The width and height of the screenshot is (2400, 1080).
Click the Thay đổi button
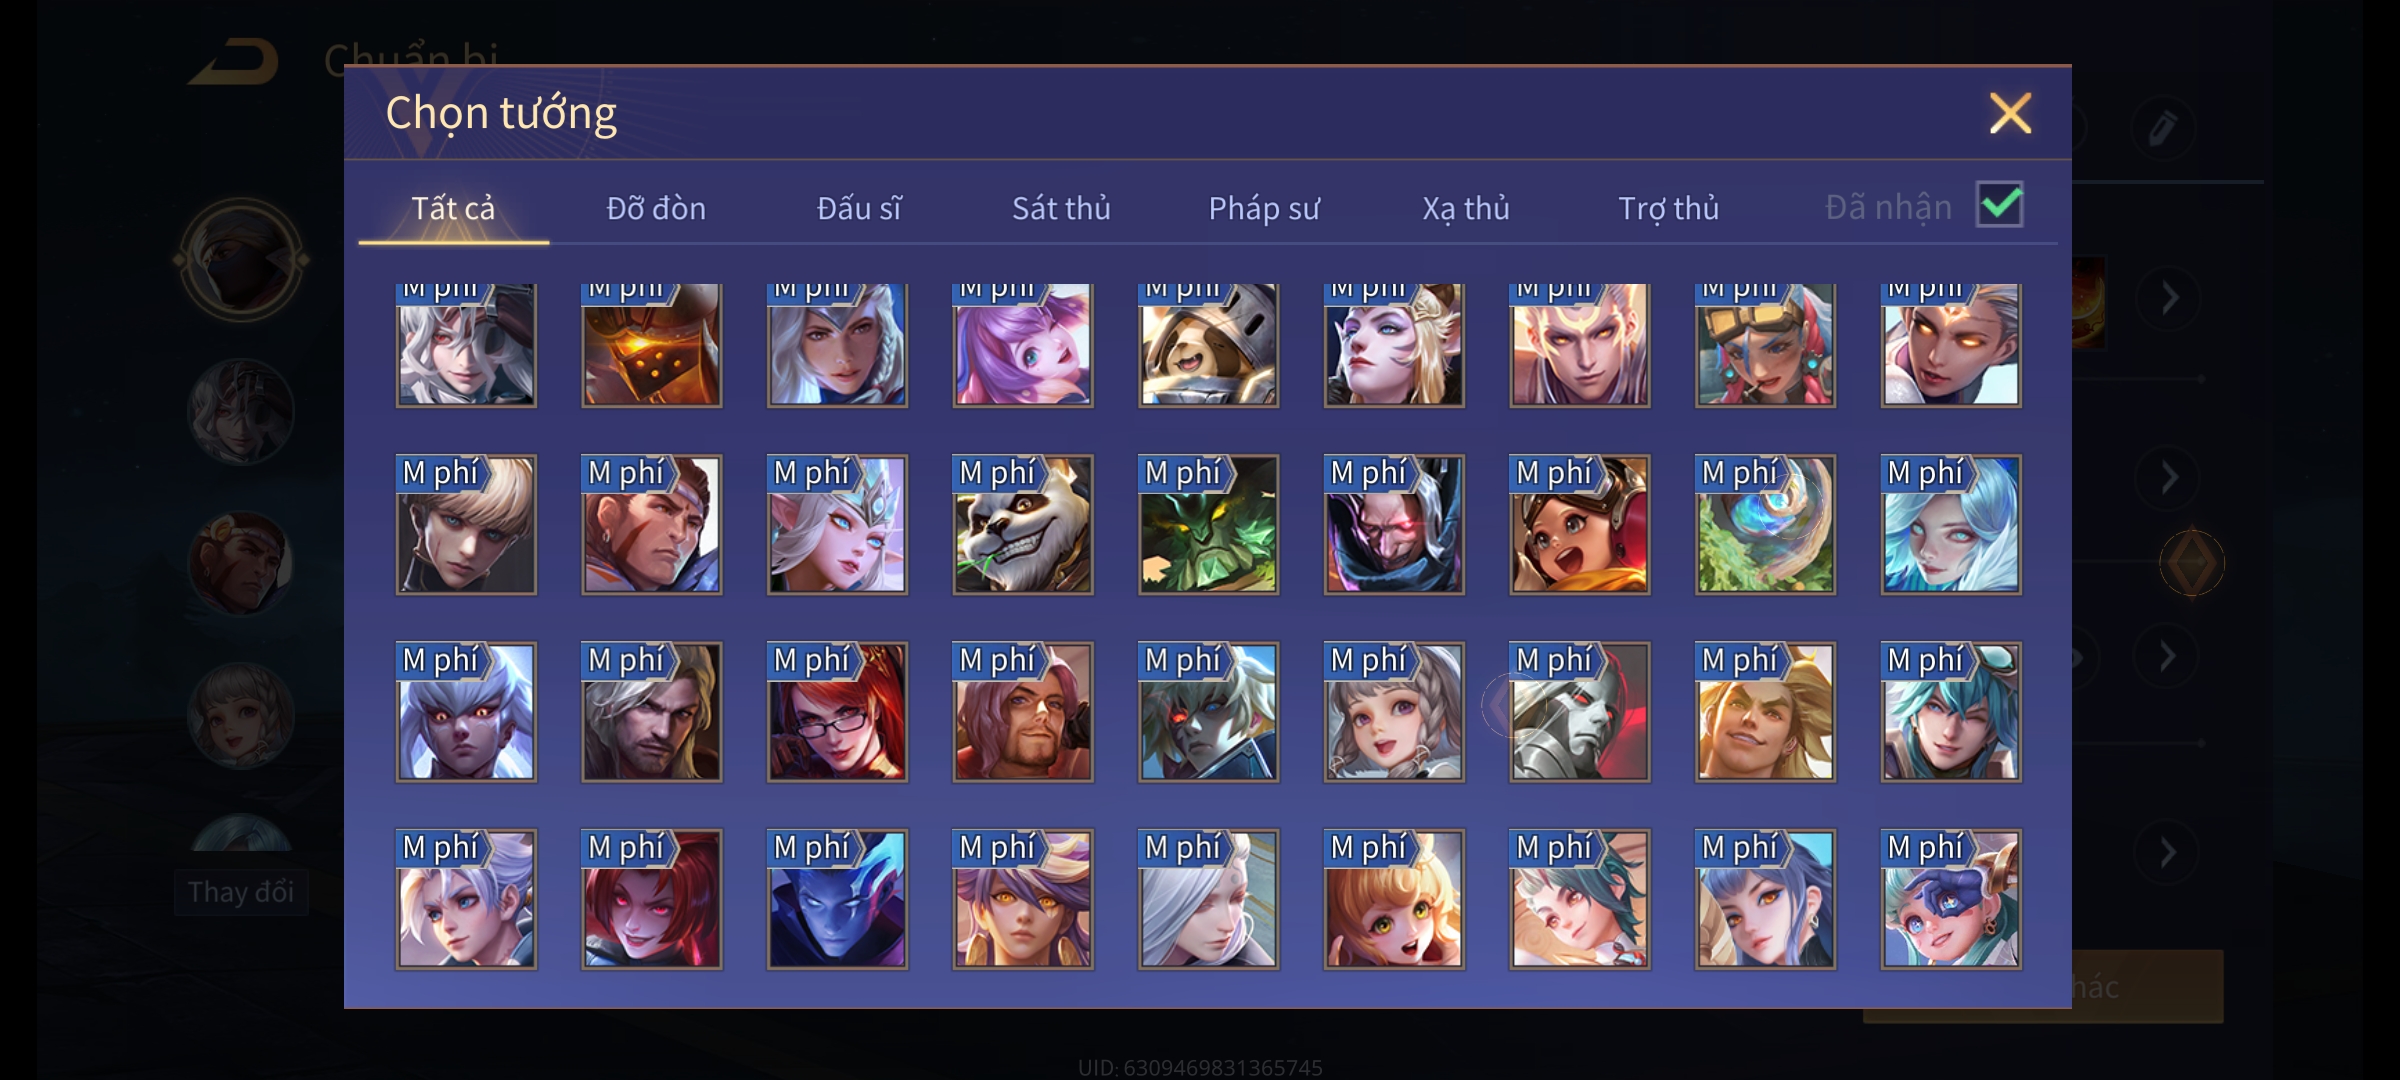point(241,892)
